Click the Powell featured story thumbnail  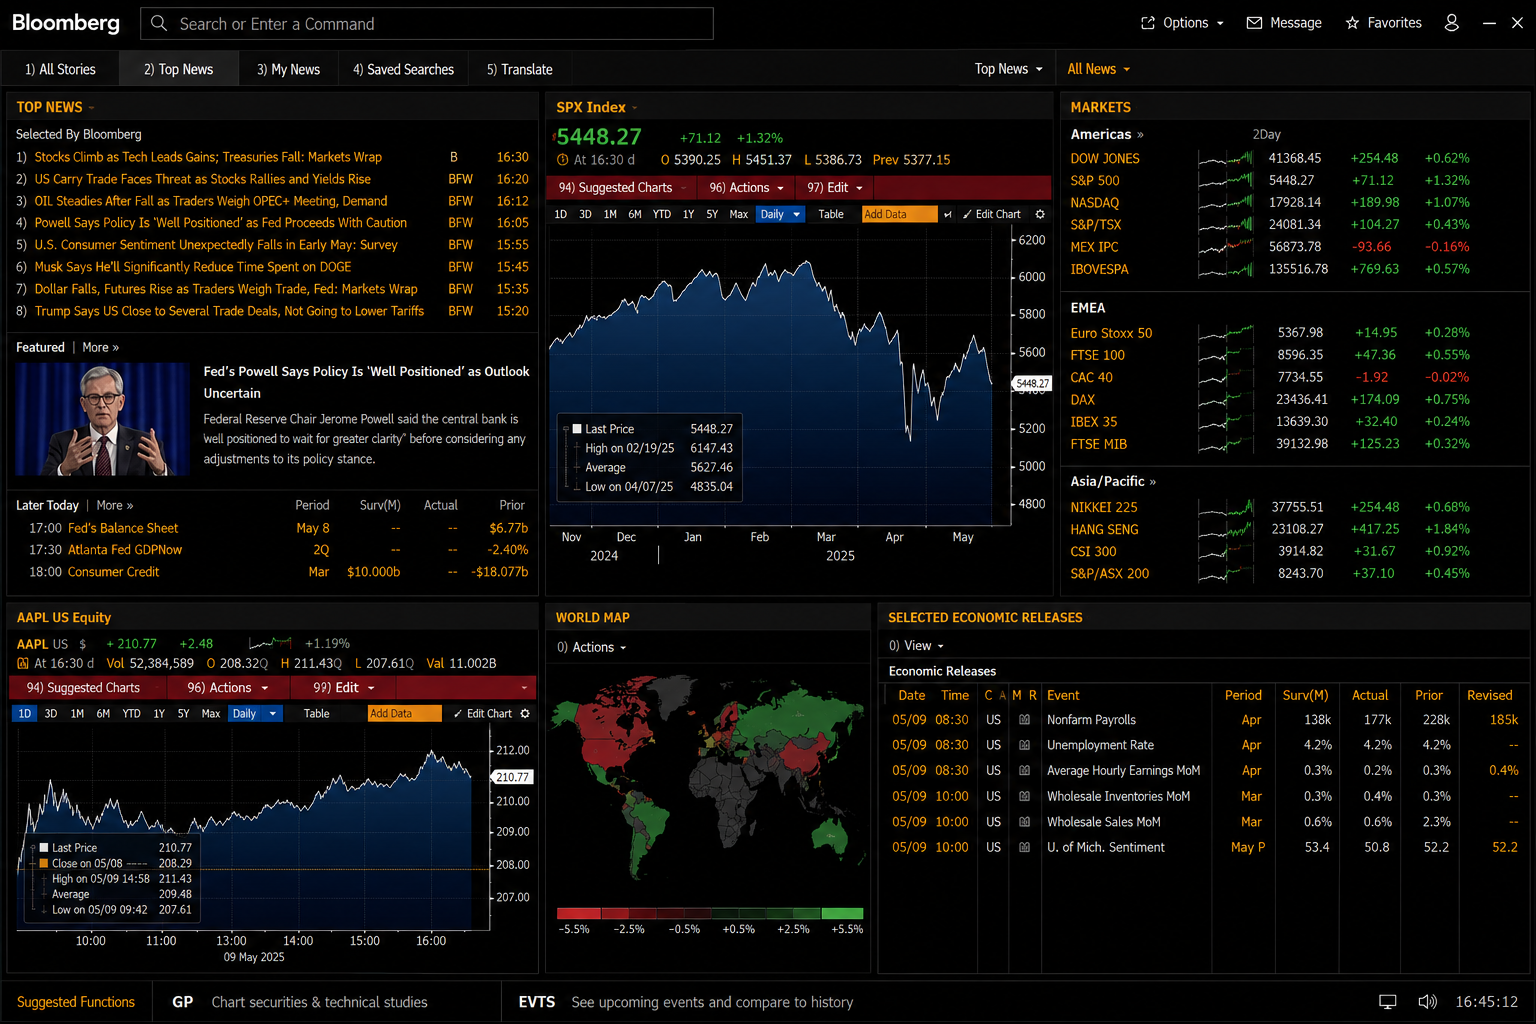point(102,419)
